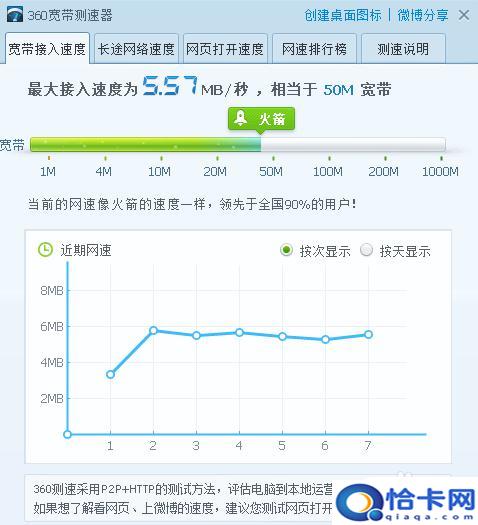Click data point 7 on the speed chart
The image size is (478, 525).
click(368, 334)
